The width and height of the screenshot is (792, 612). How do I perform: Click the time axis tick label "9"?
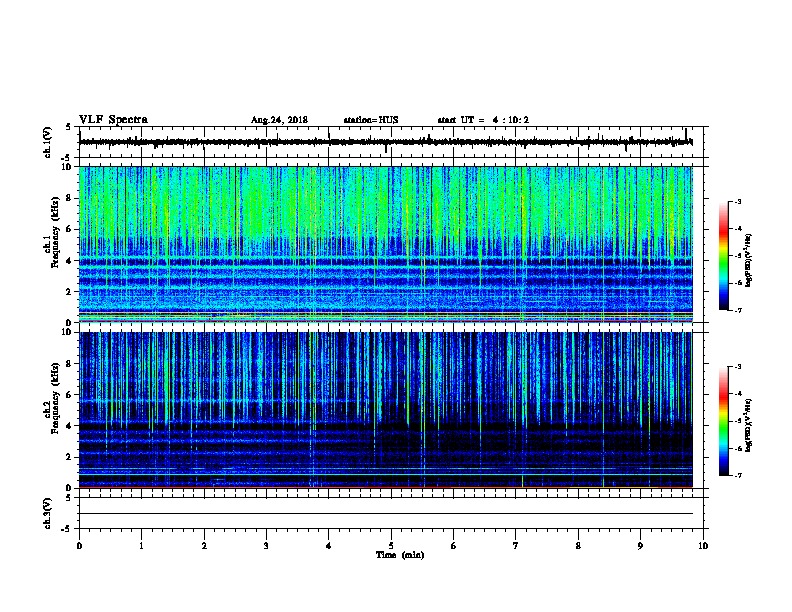(x=640, y=546)
